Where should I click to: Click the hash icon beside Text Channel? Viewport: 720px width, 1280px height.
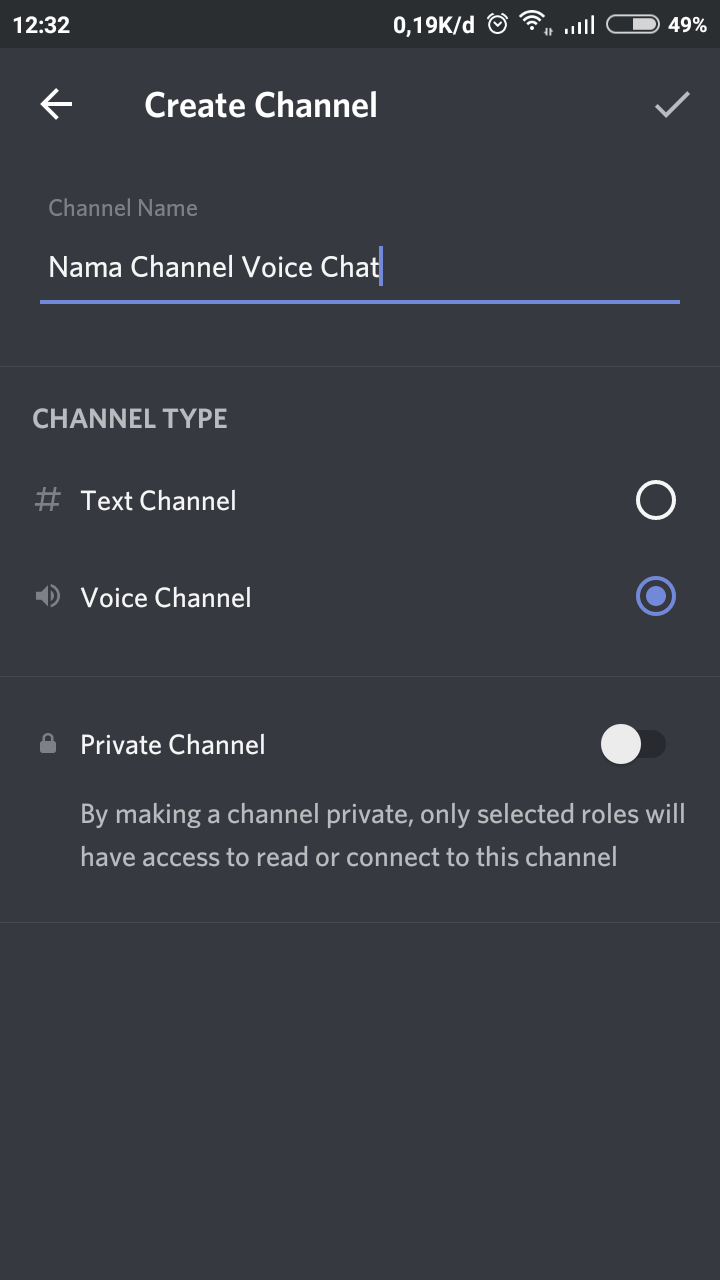47,500
